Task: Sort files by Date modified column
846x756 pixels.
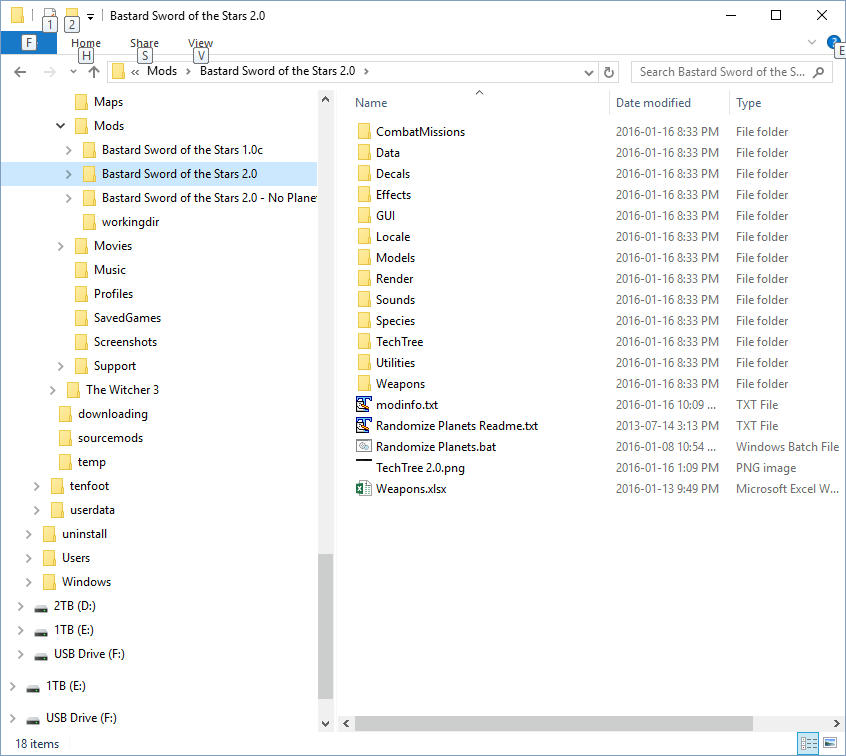Action: click(x=653, y=103)
